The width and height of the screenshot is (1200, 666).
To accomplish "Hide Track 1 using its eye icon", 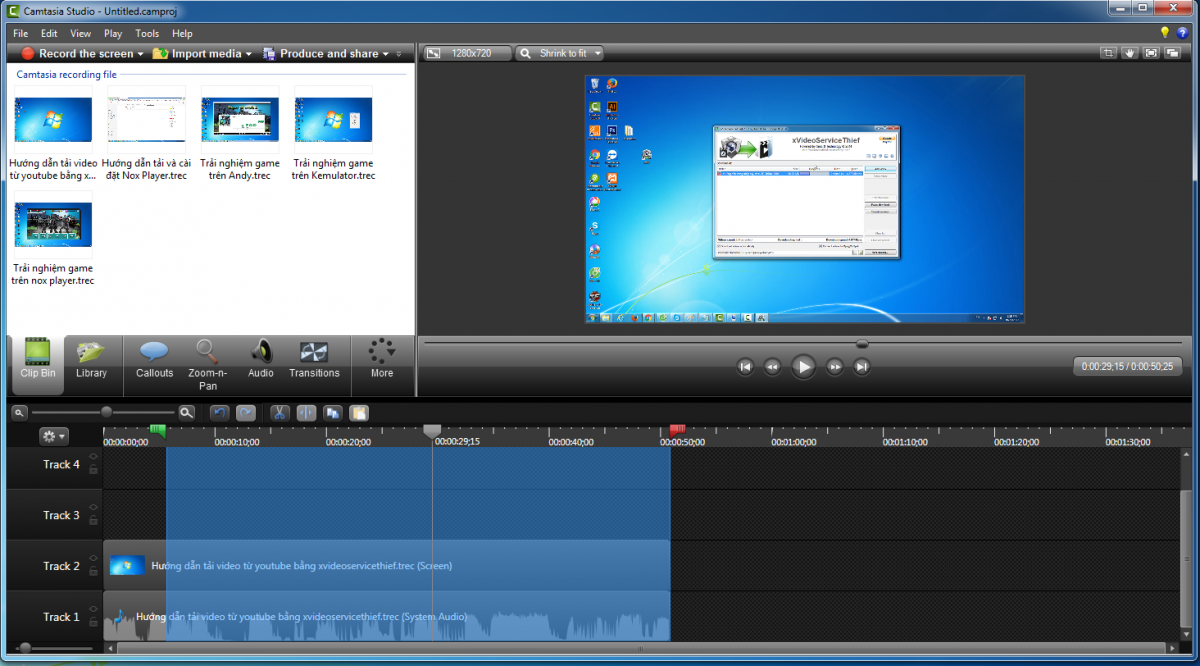I will coord(93,611).
